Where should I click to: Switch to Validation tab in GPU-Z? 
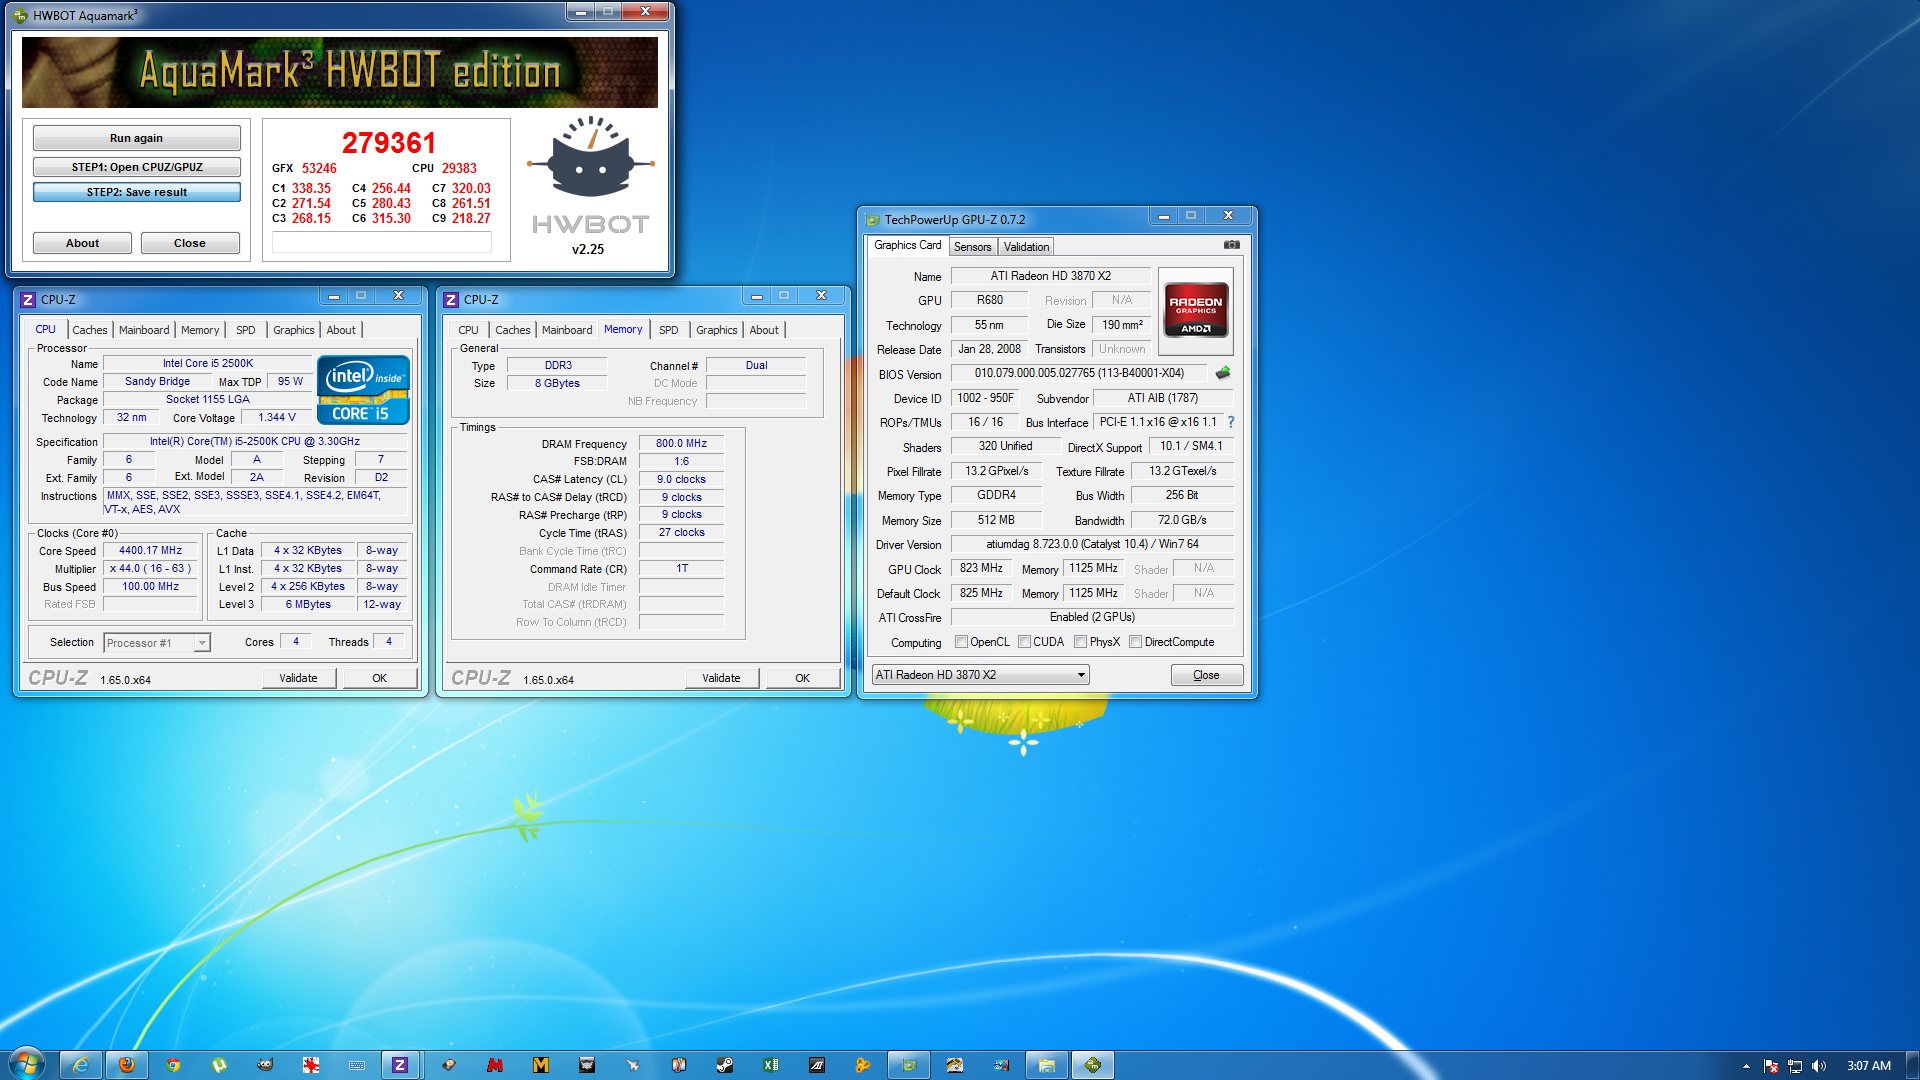[1026, 247]
